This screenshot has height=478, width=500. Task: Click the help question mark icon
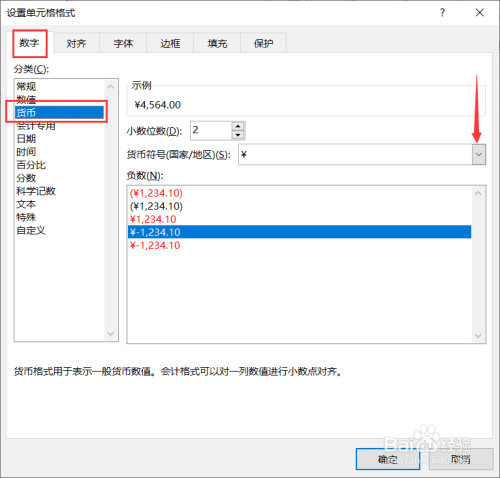[442, 13]
